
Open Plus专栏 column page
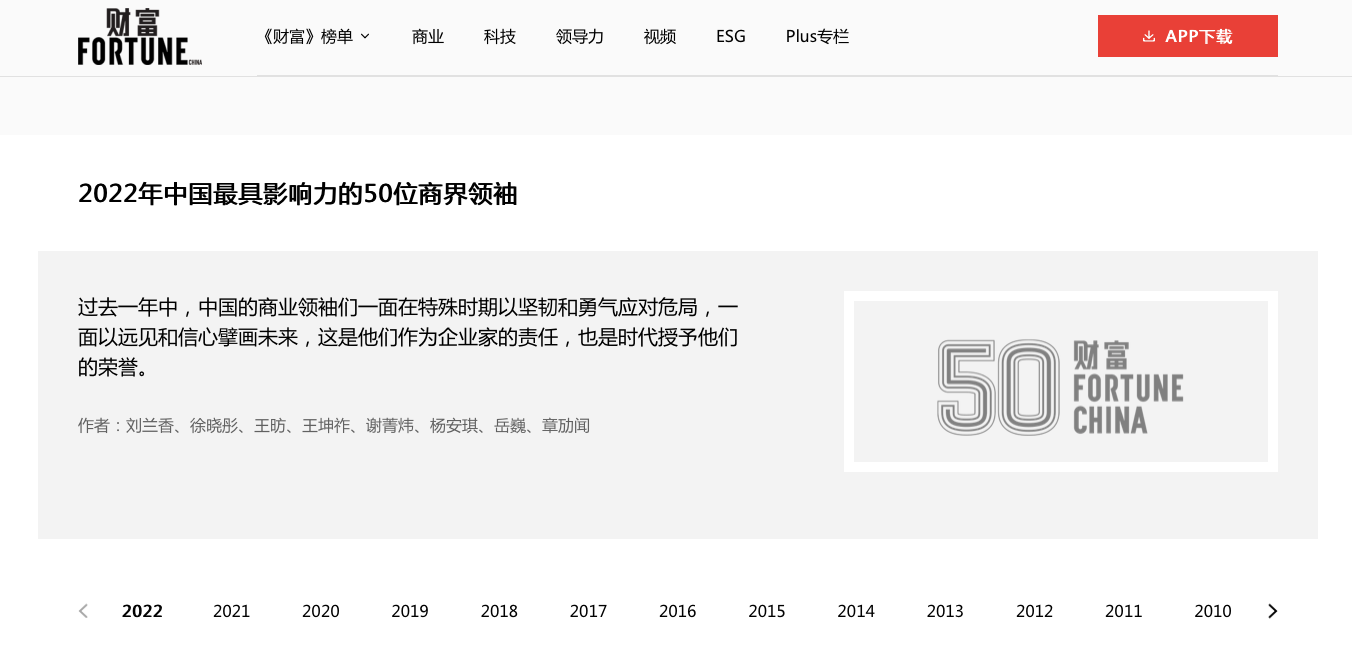pyautogui.click(x=817, y=37)
